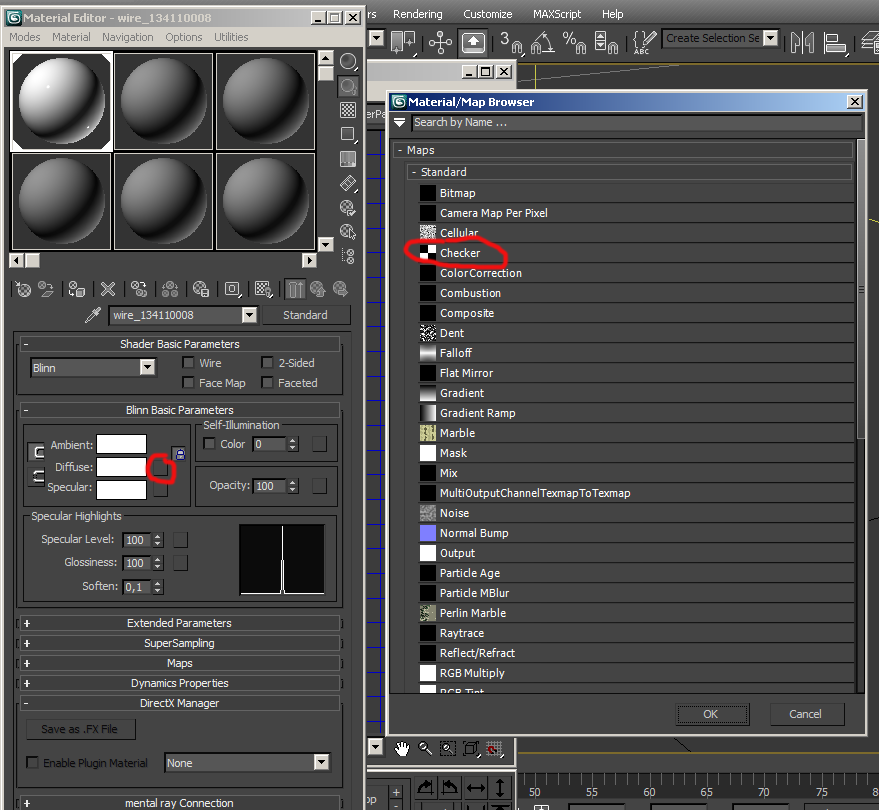The image size is (879, 810).
Task: Click Cancel in Material/Map Browser
Action: click(x=807, y=714)
